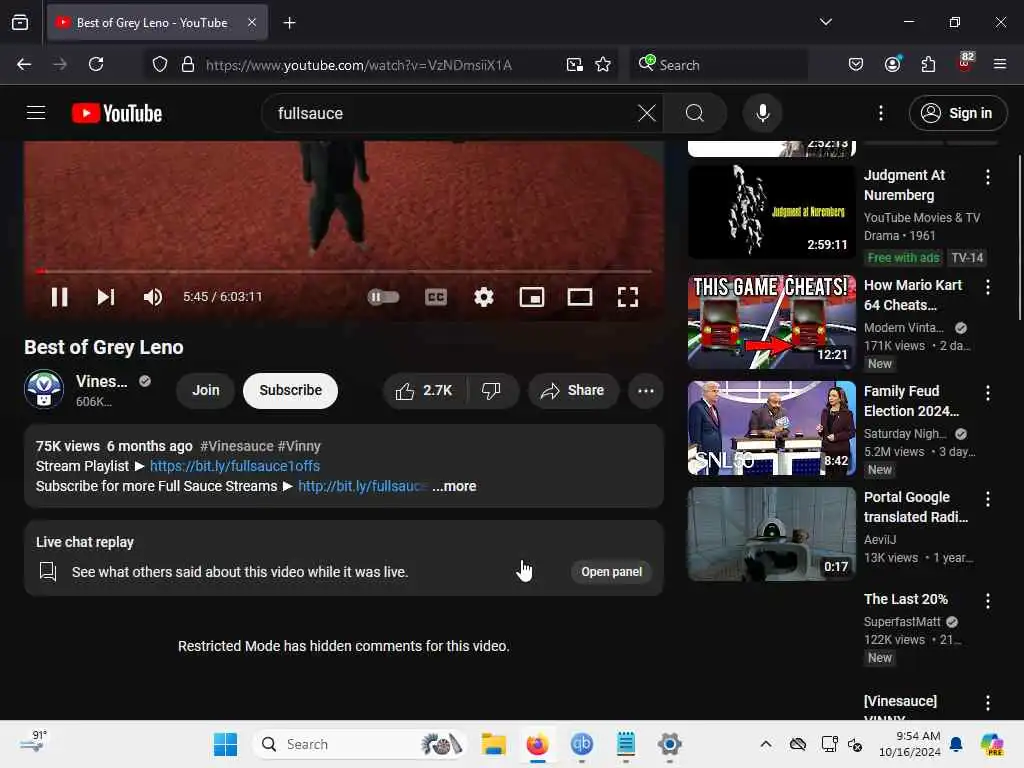
Task: Clear the fullsauce search text
Action: 647,113
